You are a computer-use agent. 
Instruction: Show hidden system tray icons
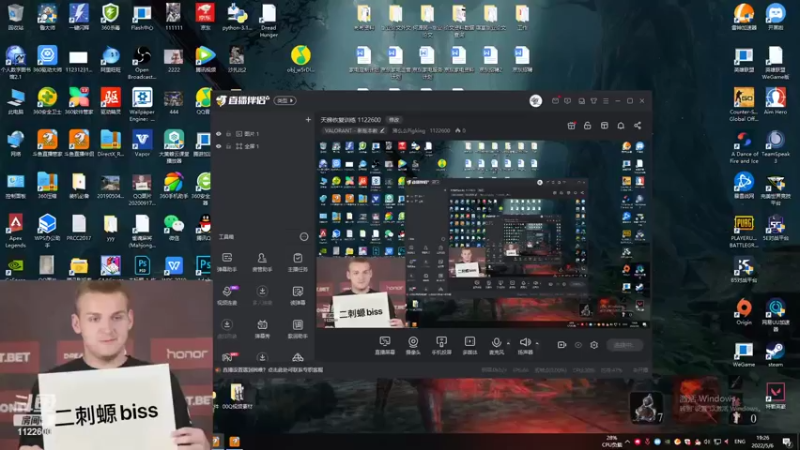pos(628,442)
